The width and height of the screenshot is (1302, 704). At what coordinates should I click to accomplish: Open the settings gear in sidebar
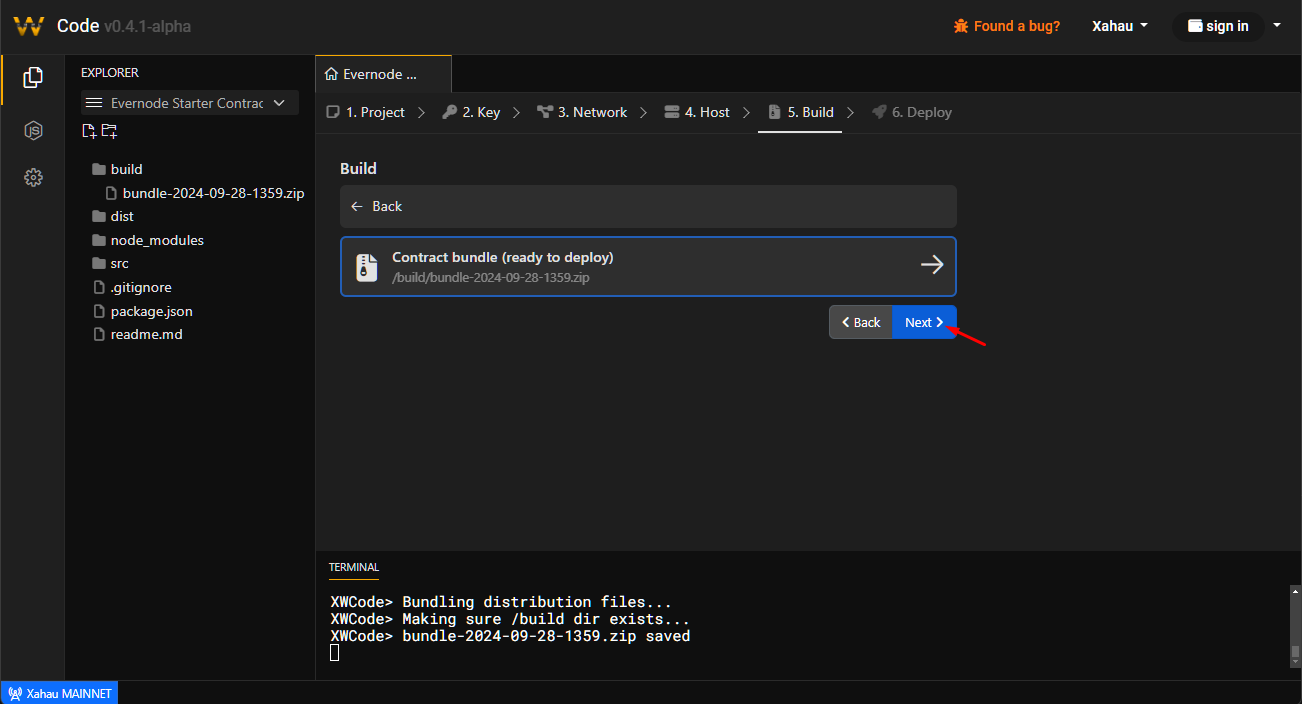click(x=33, y=178)
